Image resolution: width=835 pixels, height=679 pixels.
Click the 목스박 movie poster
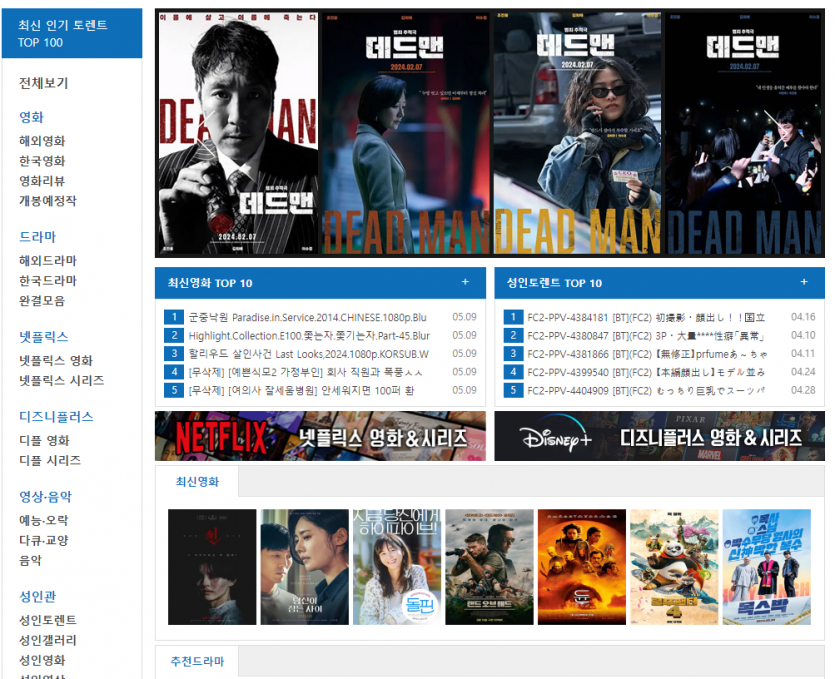coord(766,567)
